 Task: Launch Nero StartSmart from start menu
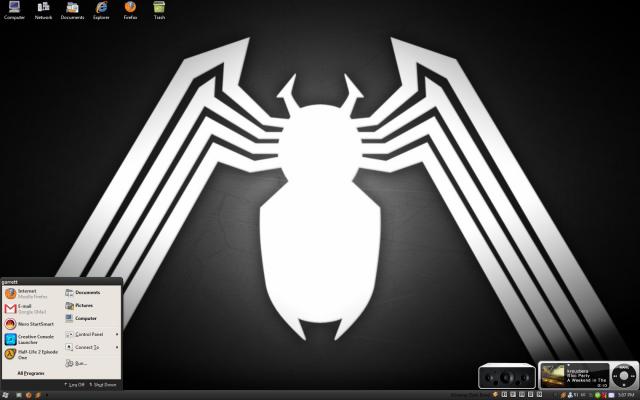click(33, 324)
